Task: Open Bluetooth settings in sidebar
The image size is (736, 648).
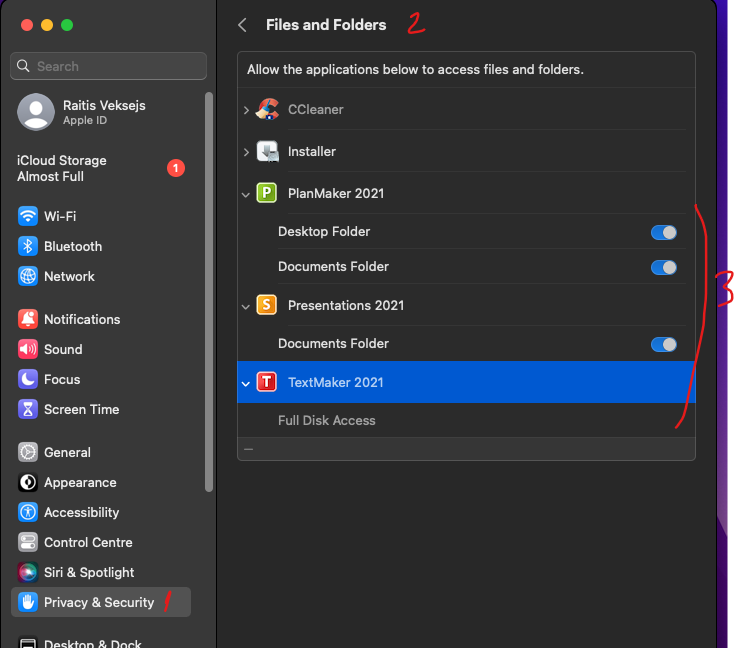Action: click(72, 246)
